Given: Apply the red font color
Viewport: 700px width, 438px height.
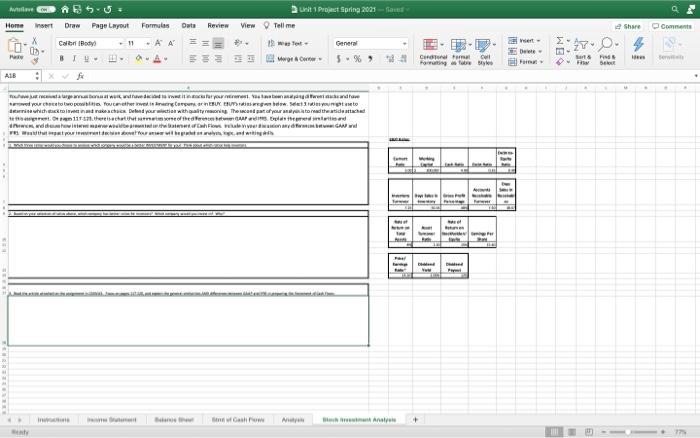Looking at the screenshot, I should pyautogui.click(x=157, y=58).
